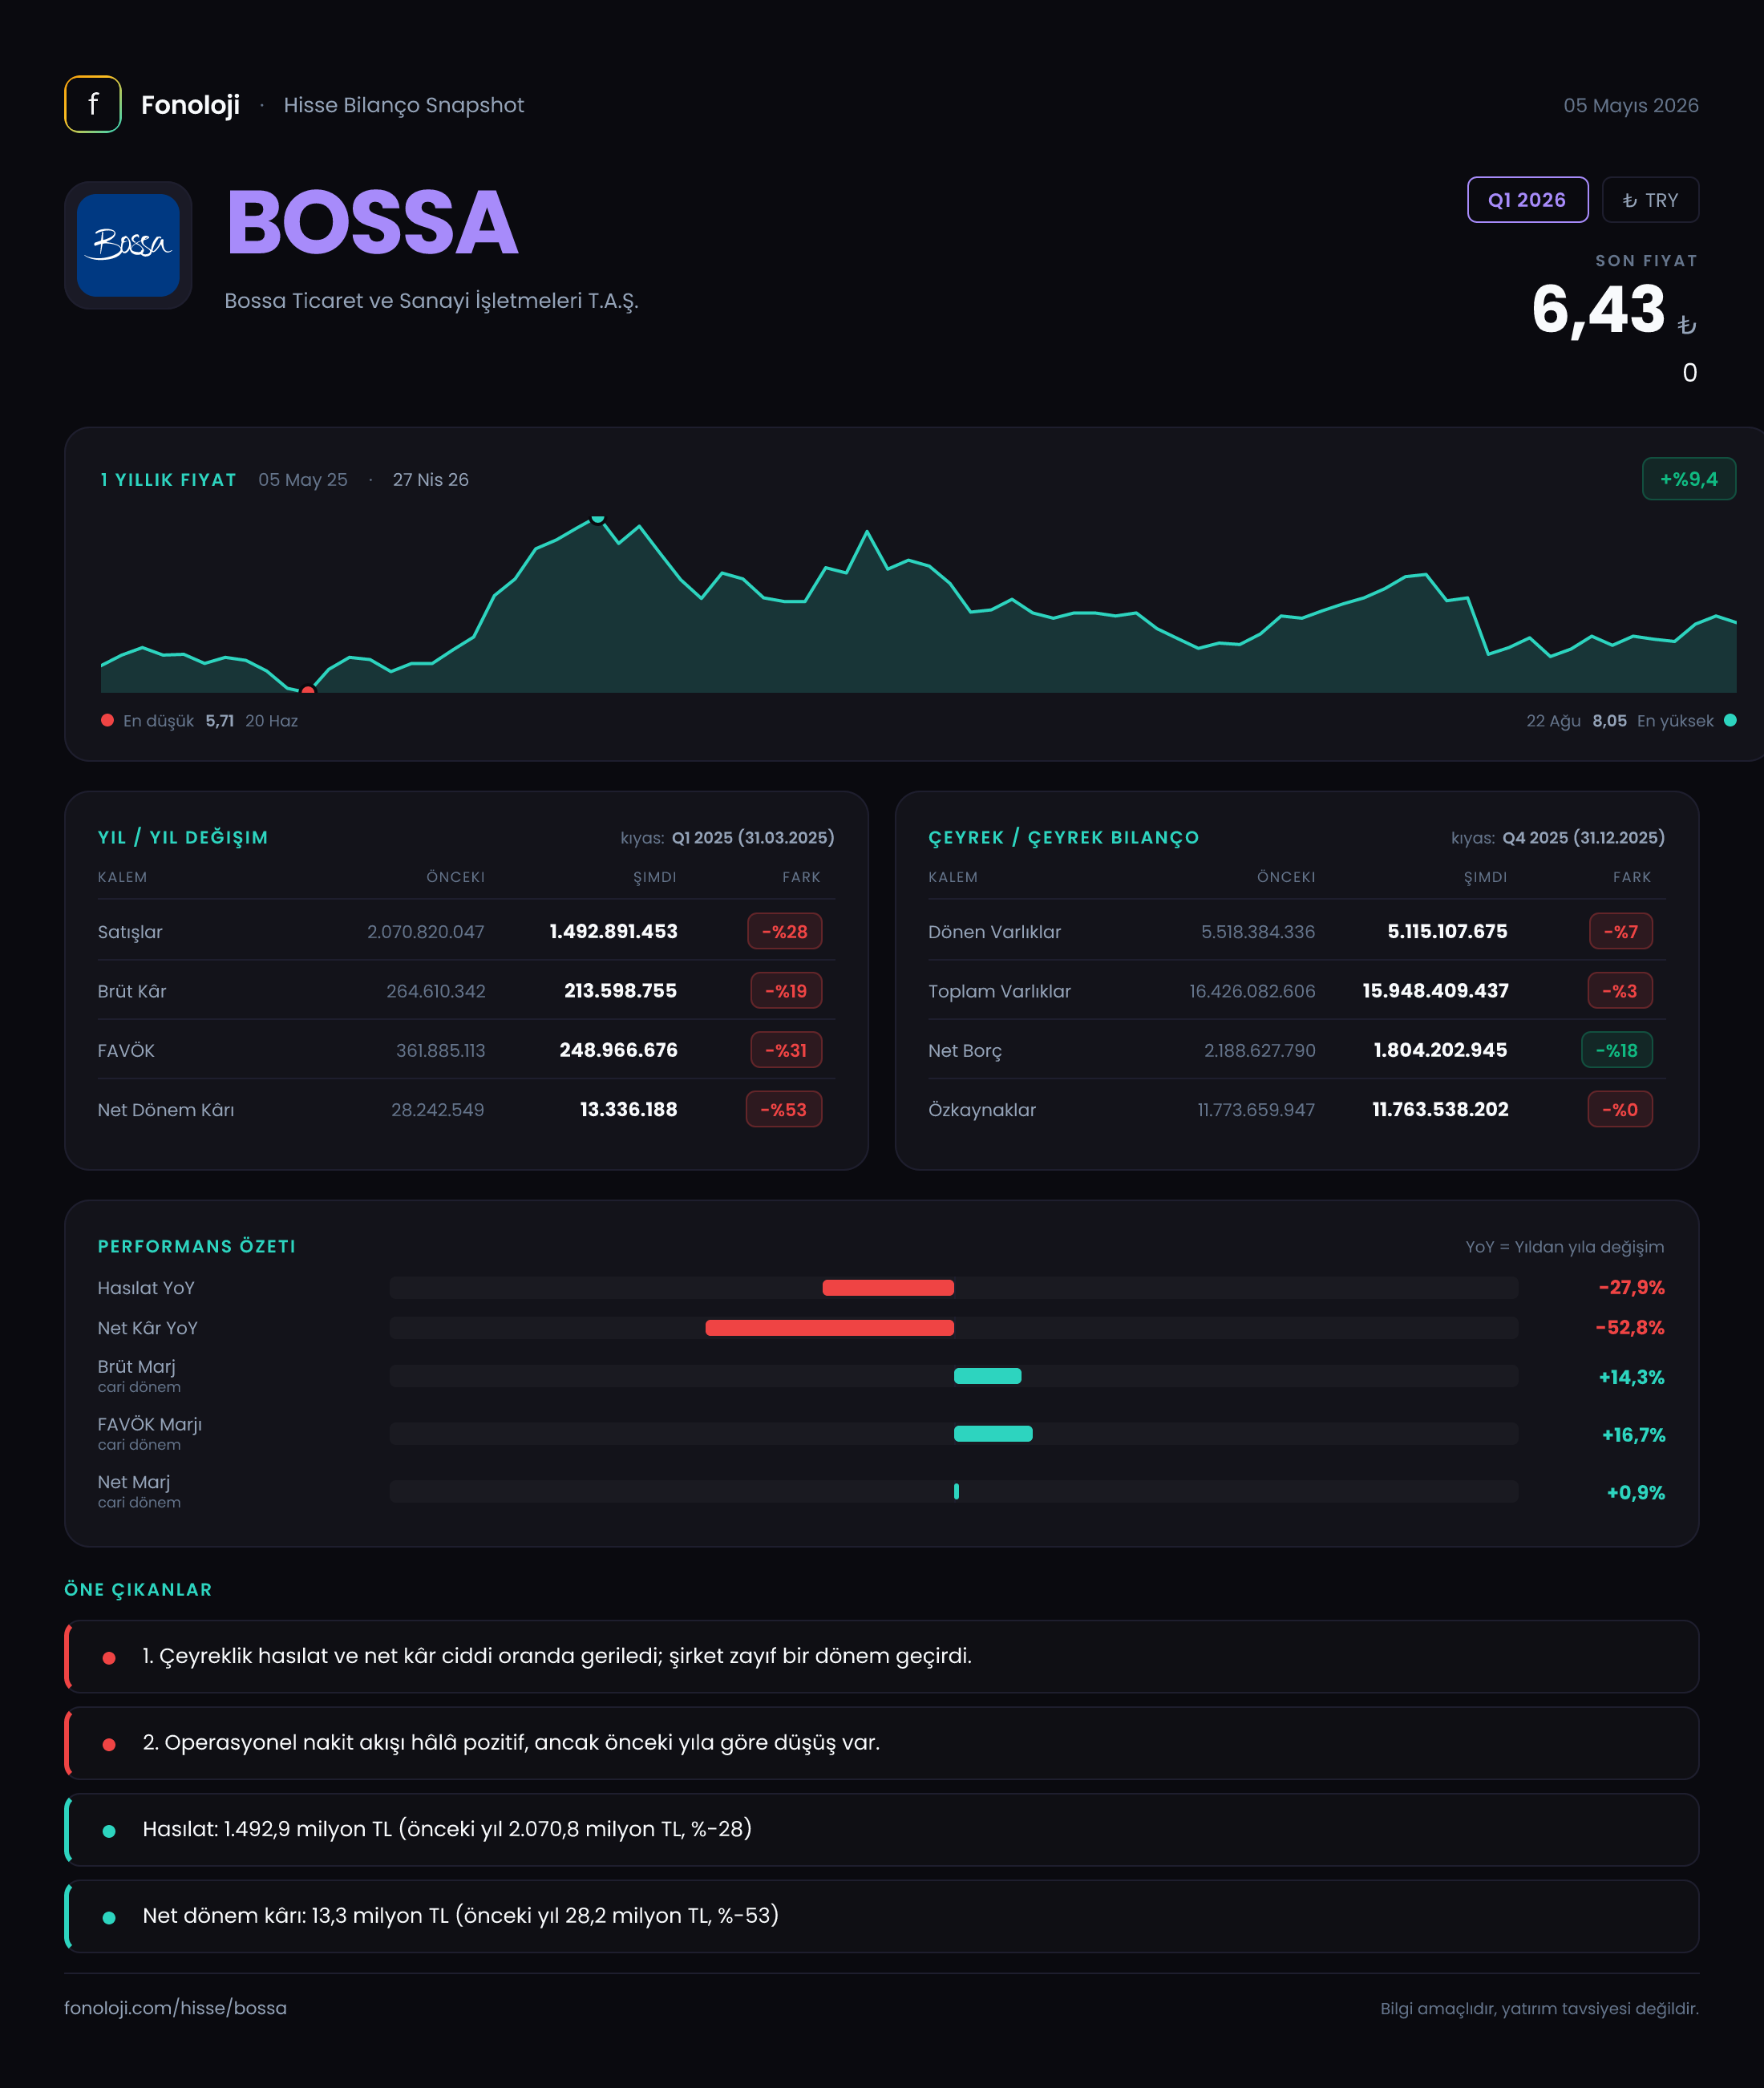Click the ÖNE ÇIKANLAR section heading
The width and height of the screenshot is (1764, 2088).
138,1589
